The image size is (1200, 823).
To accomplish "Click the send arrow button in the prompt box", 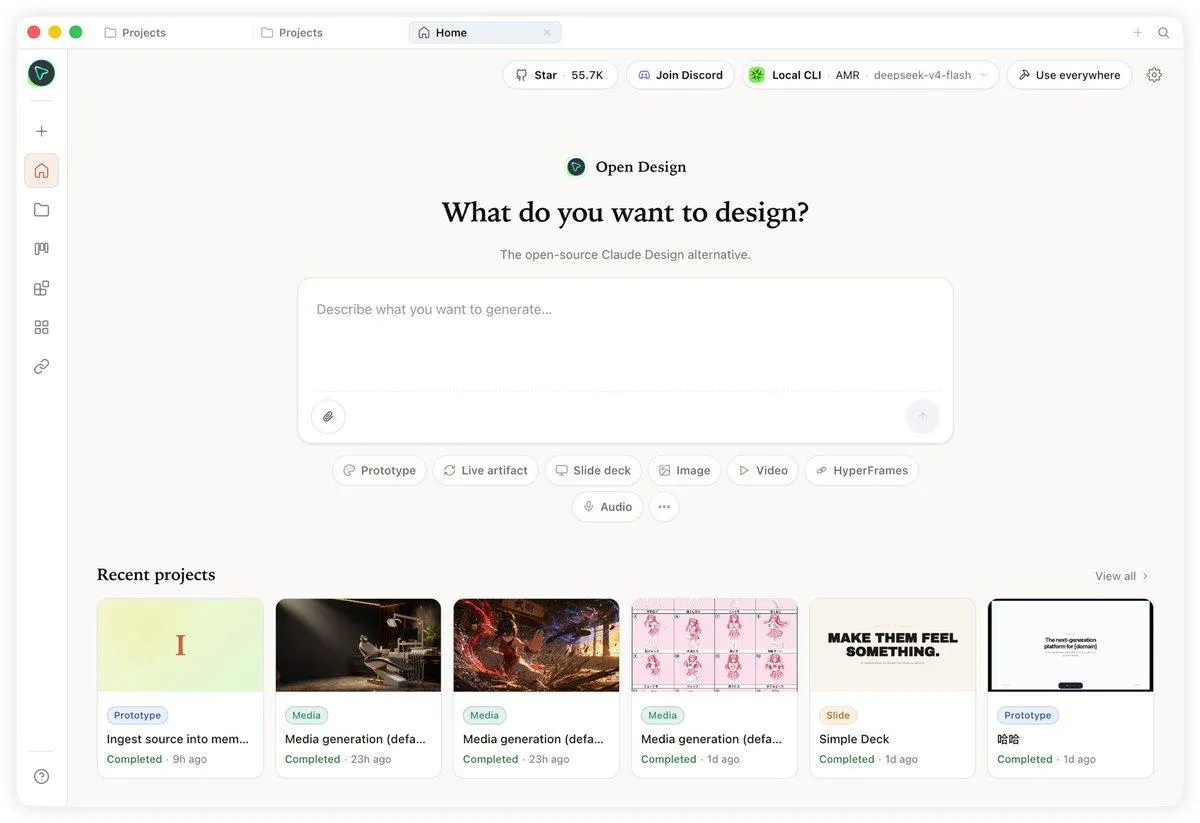I will pos(922,416).
